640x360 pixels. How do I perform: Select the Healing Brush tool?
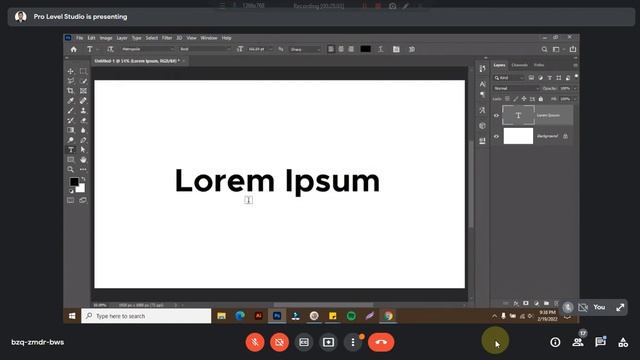tap(83, 100)
